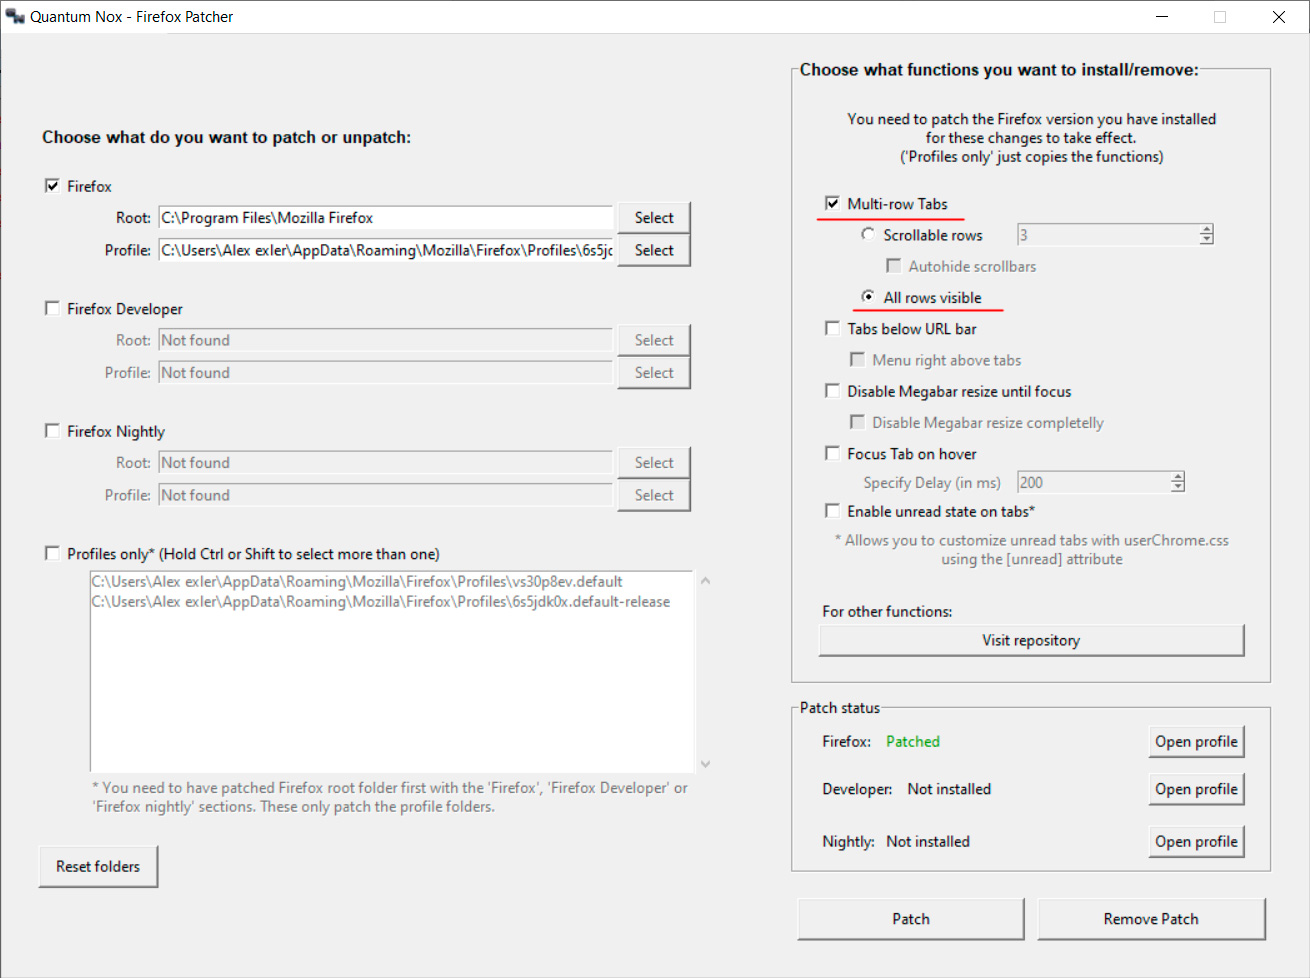Screen dimensions: 1310x978
Task: Click the Remove Patch button
Action: [1151, 919]
